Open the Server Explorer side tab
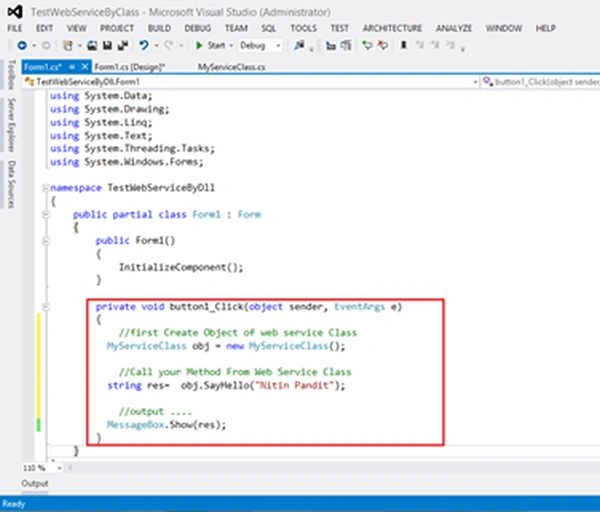Image resolution: width=600 pixels, height=512 pixels. (x=11, y=125)
